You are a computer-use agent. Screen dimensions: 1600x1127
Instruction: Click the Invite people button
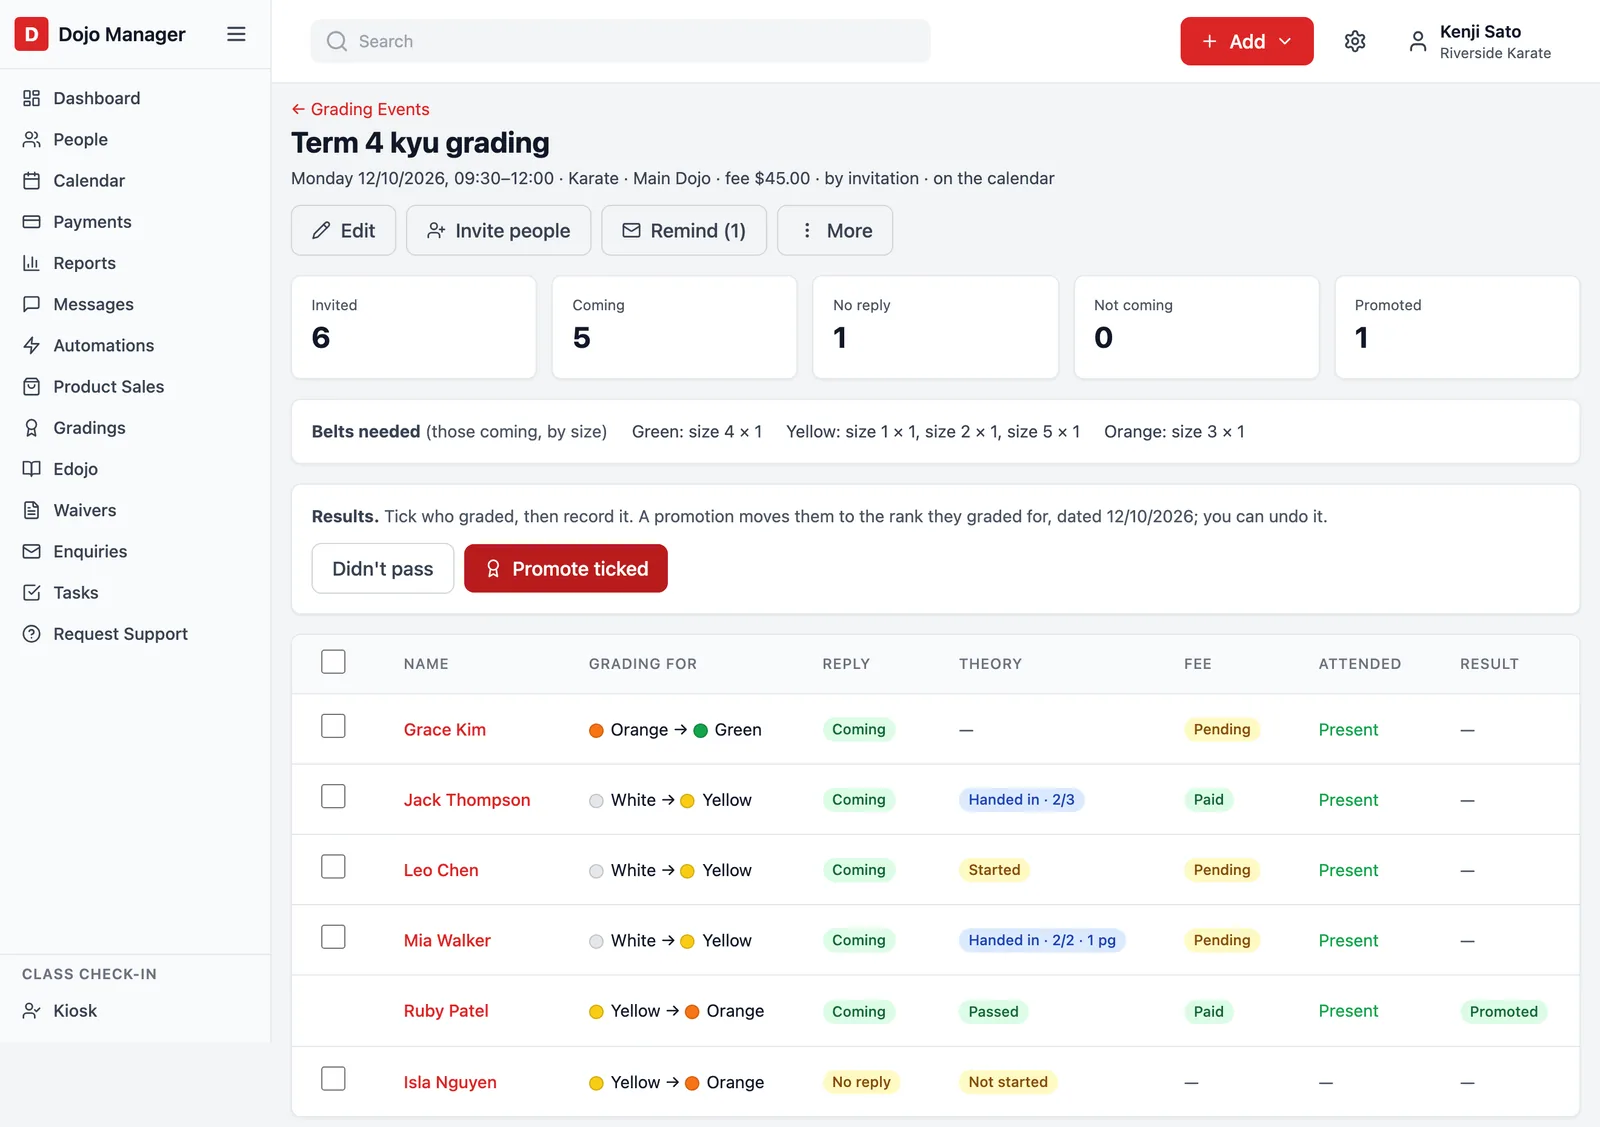click(498, 230)
